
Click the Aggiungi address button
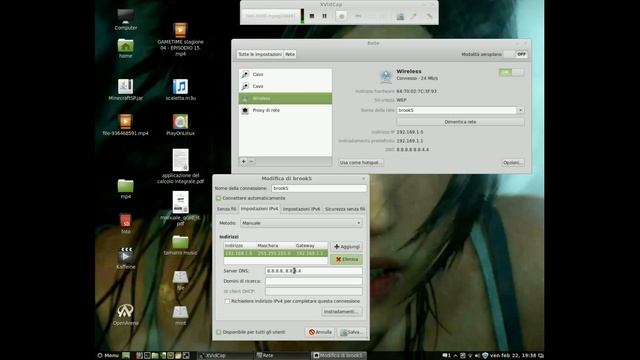(346, 247)
